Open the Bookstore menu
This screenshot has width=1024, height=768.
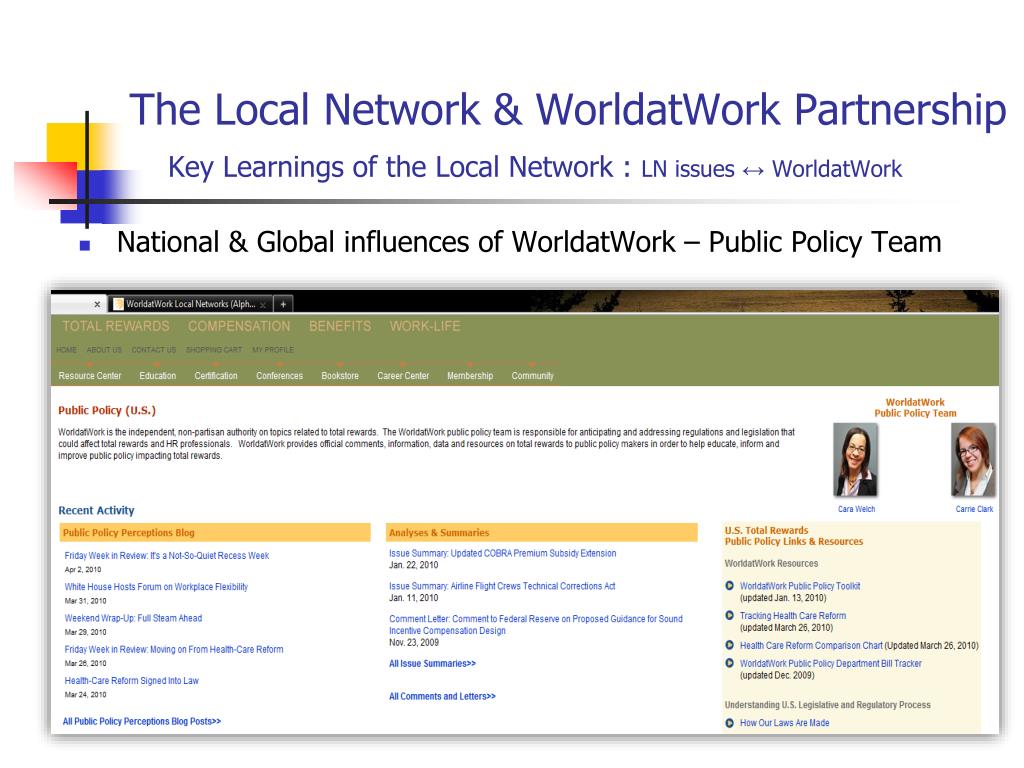(340, 376)
